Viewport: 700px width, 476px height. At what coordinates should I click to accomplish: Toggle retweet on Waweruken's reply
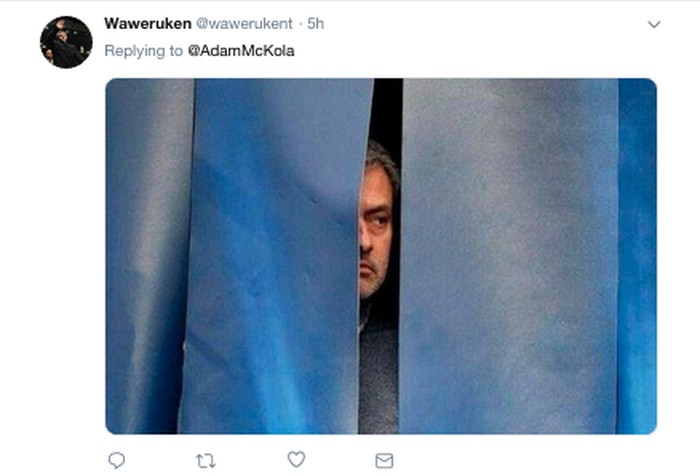click(x=206, y=461)
